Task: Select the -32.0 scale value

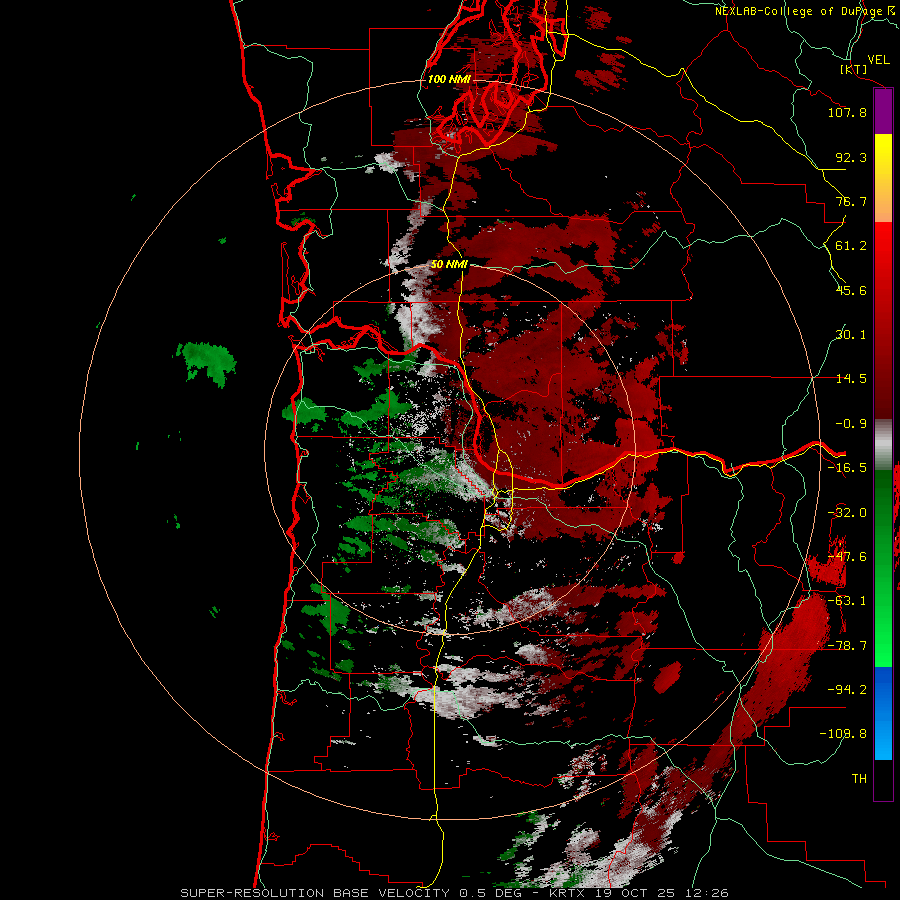Action: click(x=847, y=513)
